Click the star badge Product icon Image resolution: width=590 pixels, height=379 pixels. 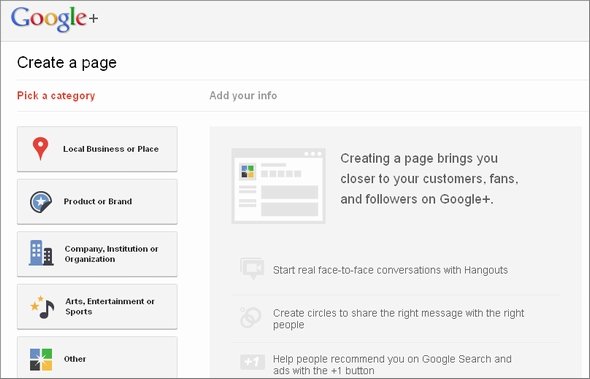pyautogui.click(x=41, y=202)
